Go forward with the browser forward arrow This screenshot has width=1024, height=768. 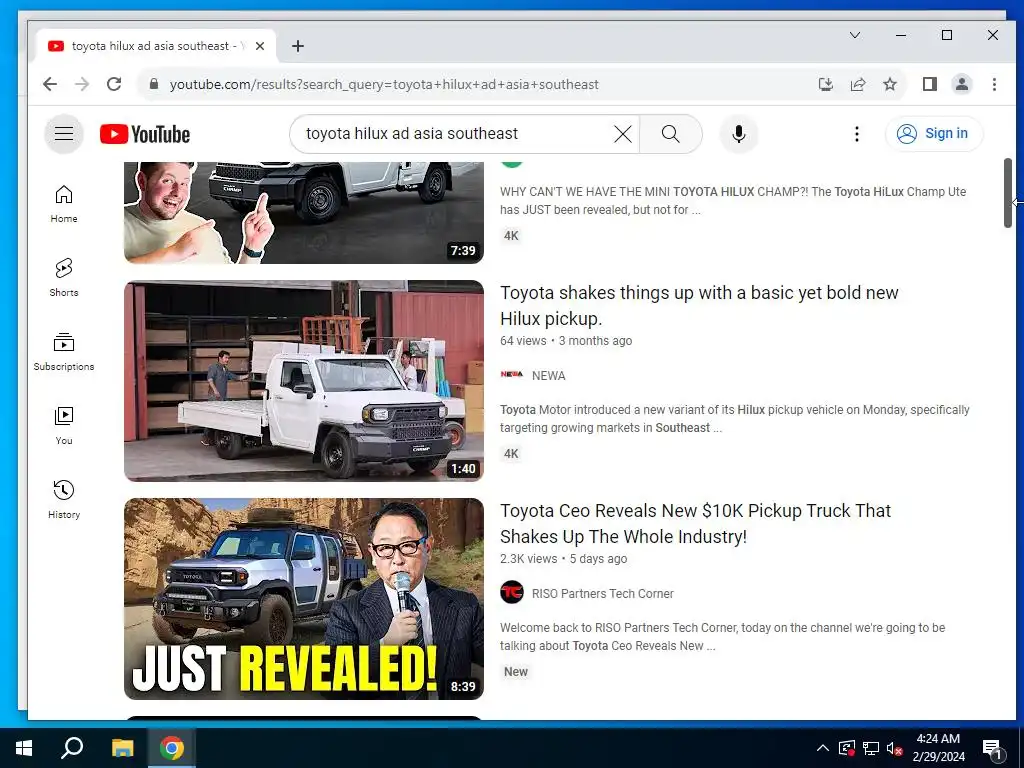coord(82,84)
